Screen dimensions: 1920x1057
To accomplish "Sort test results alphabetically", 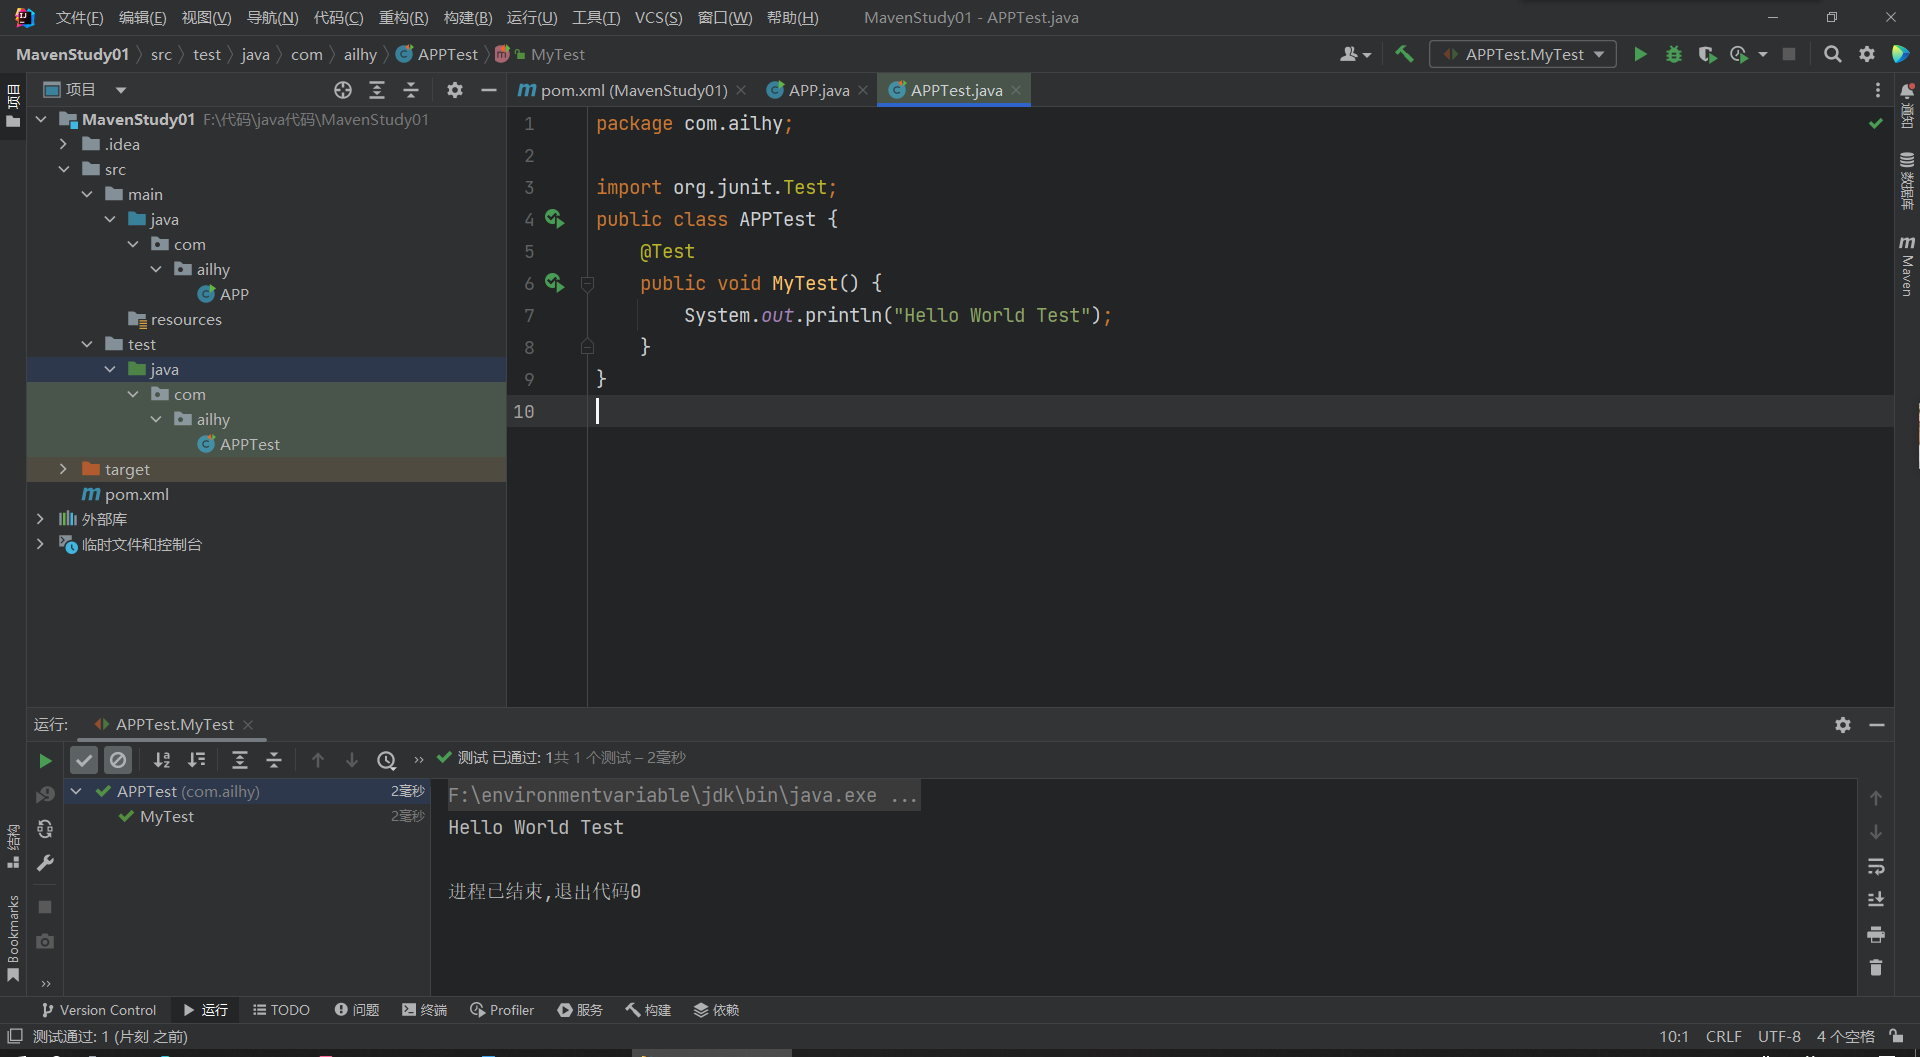I will (x=162, y=760).
